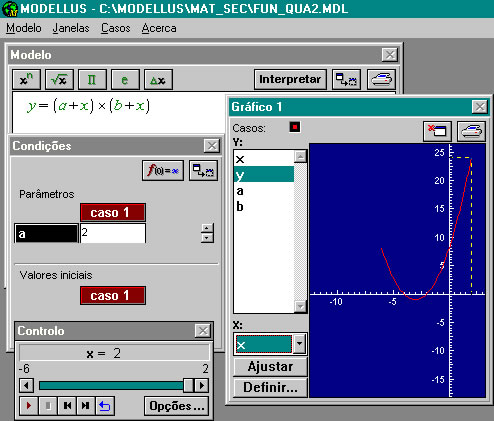This screenshot has height=421, width=494.
Task: Insert square root symbol
Action: pos(59,80)
